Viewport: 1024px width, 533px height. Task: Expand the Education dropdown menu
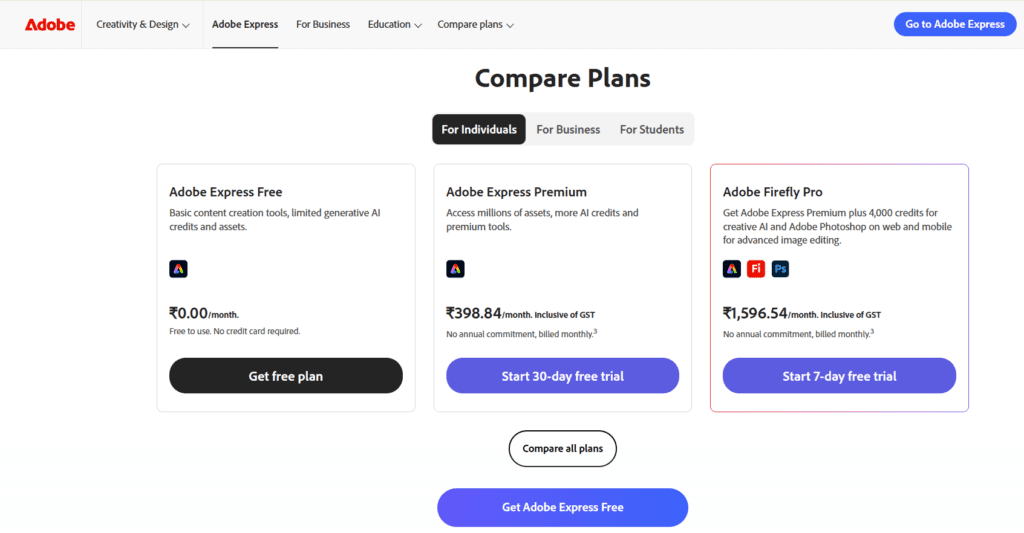pyautogui.click(x=394, y=24)
